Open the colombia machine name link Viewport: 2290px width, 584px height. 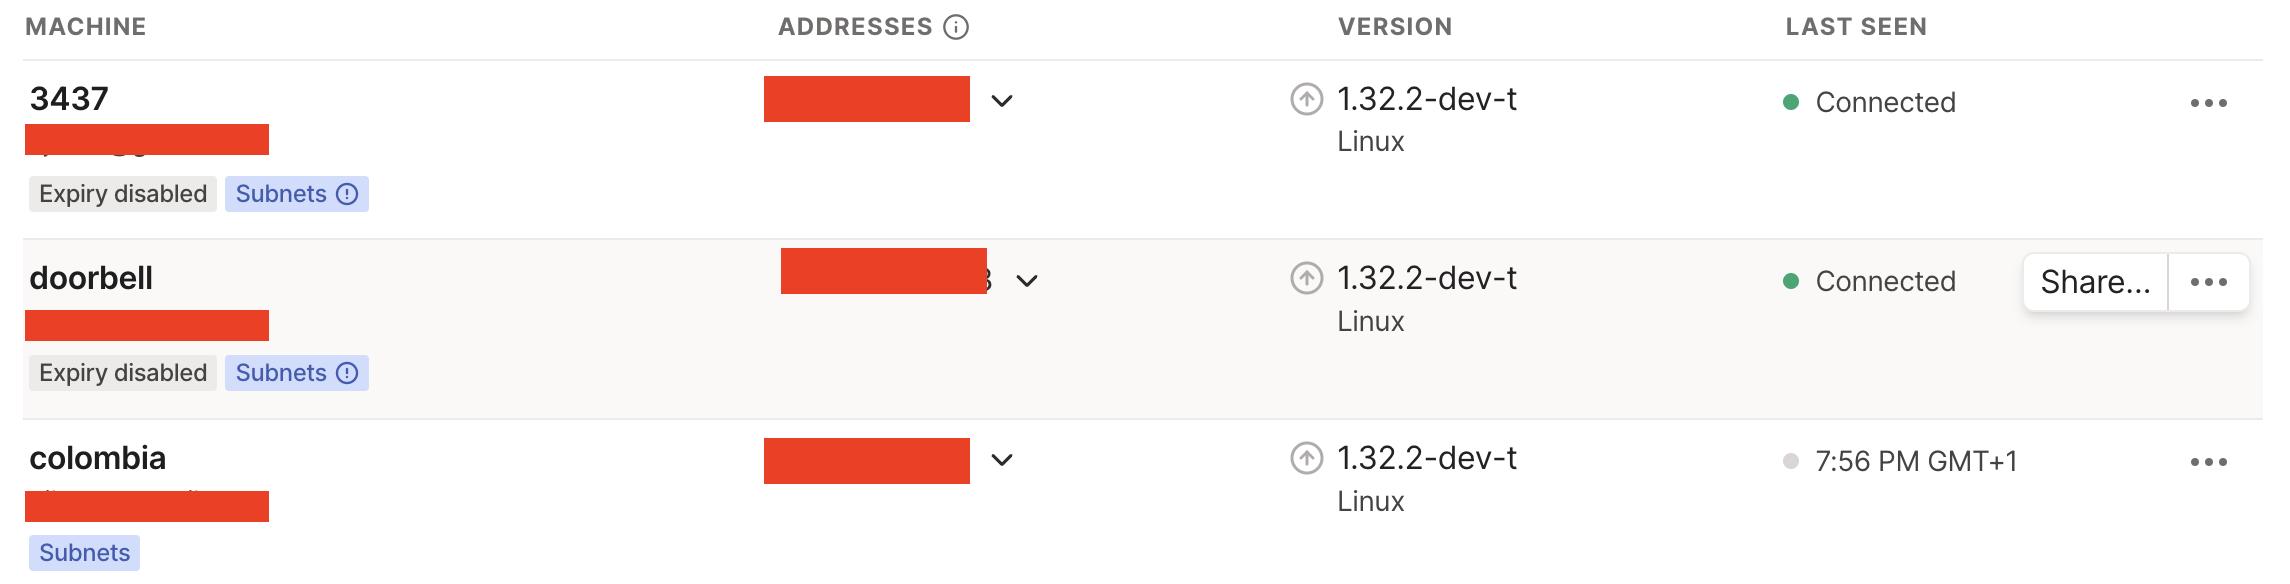[x=98, y=458]
